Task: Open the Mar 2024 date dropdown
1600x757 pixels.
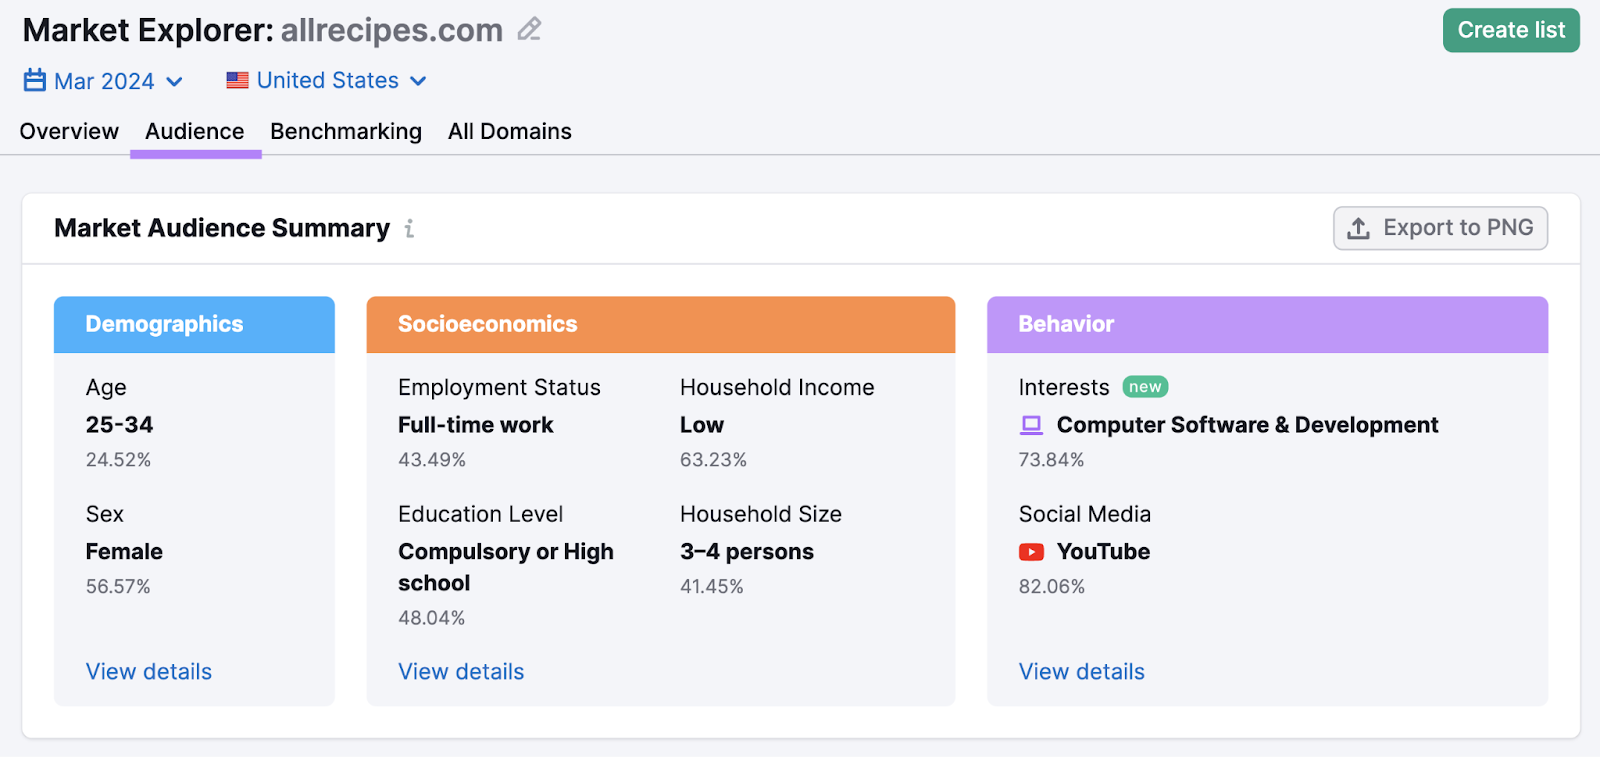Action: (x=104, y=81)
